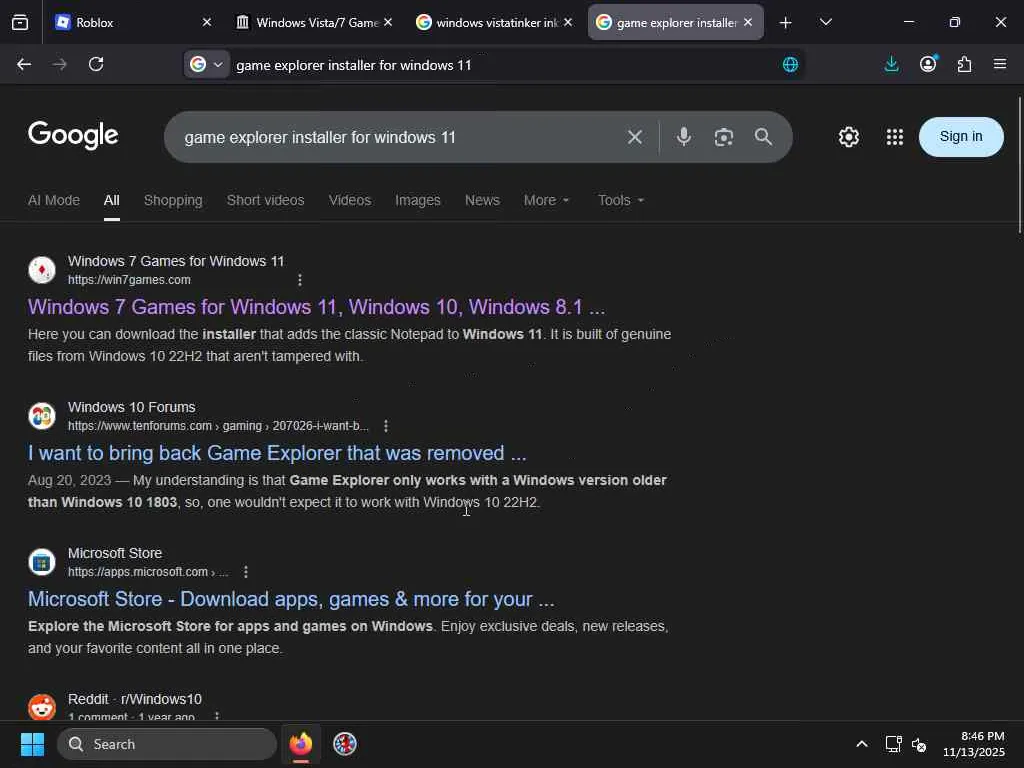This screenshot has height=768, width=1024.
Task: Select the Short videos search tab
Action: (x=265, y=200)
